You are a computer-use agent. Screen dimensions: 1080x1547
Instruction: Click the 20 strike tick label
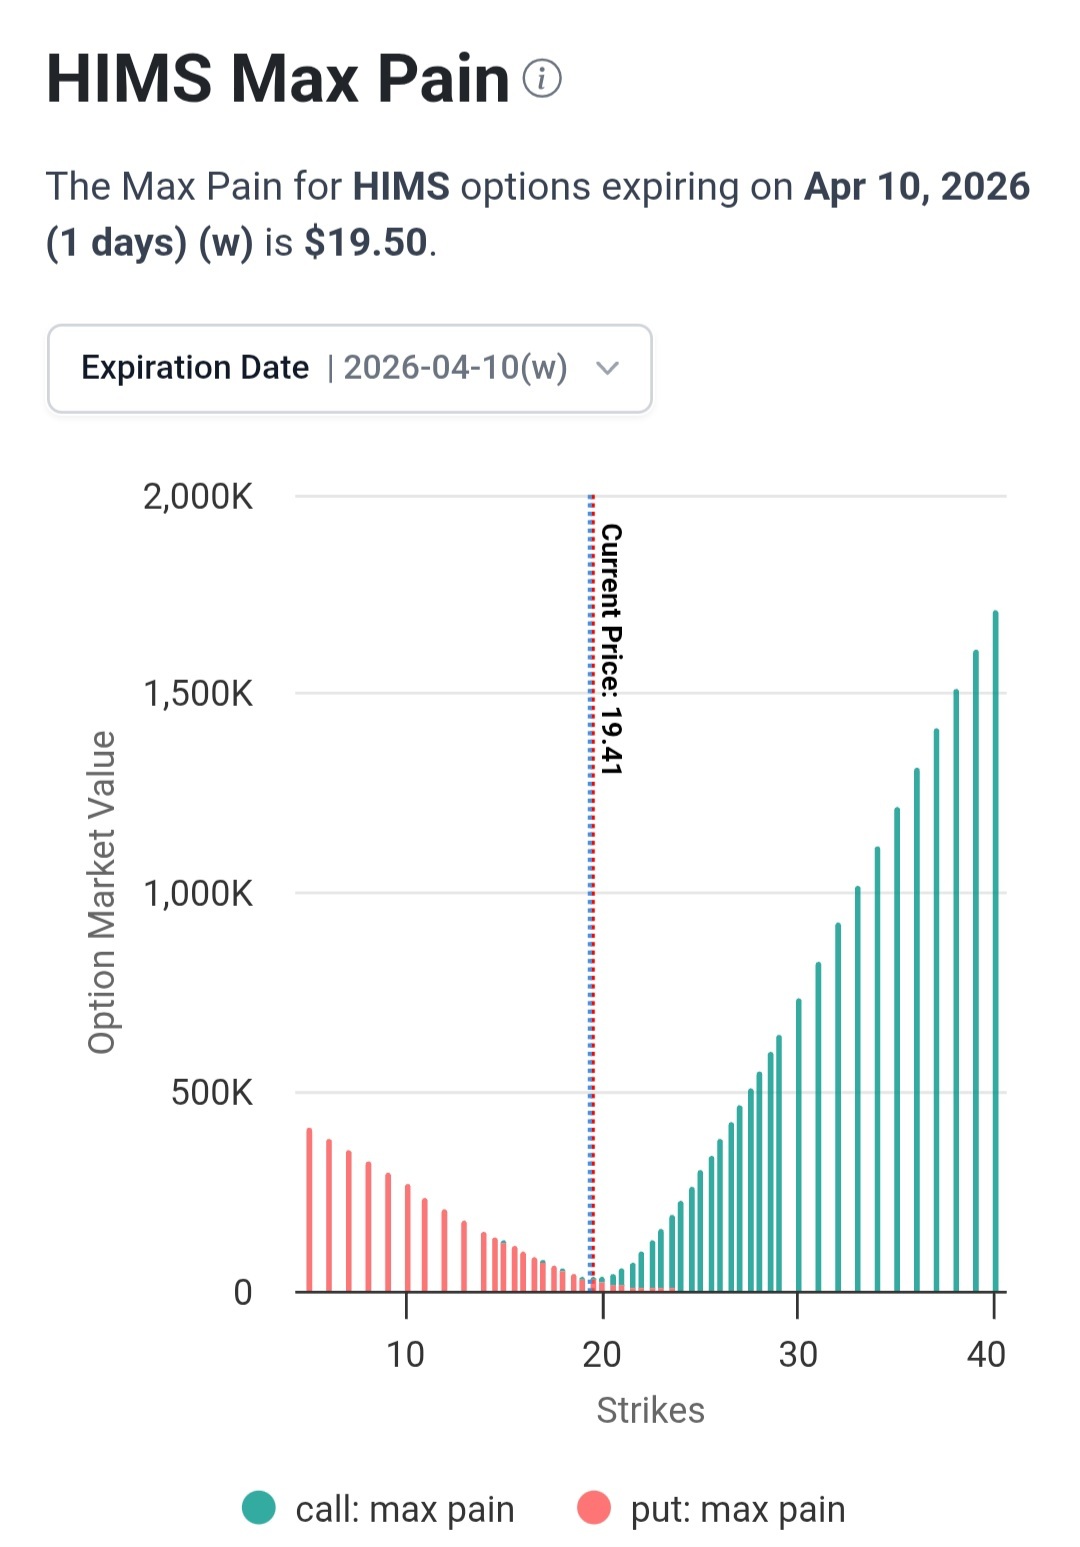point(602,1354)
